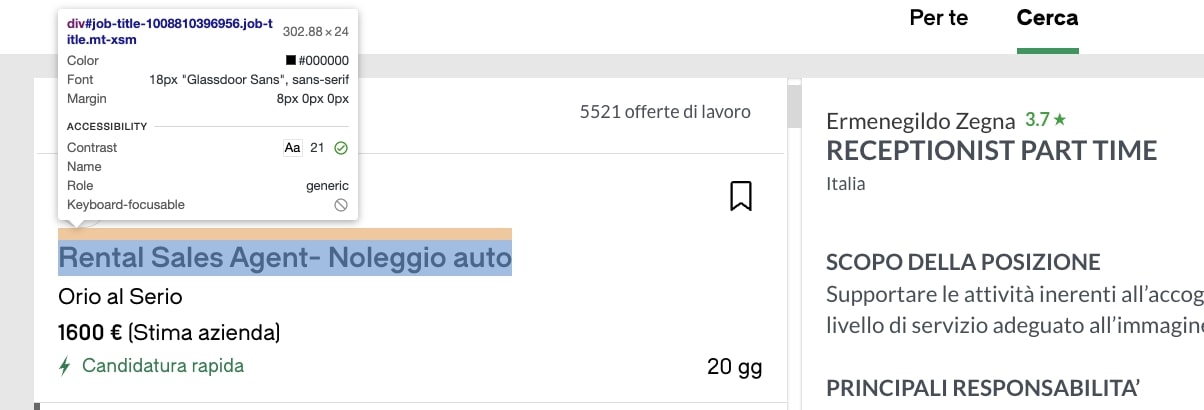1204x410 pixels.
Task: Click the RECEPTIONIST PART TIME heading
Action: [x=991, y=151]
